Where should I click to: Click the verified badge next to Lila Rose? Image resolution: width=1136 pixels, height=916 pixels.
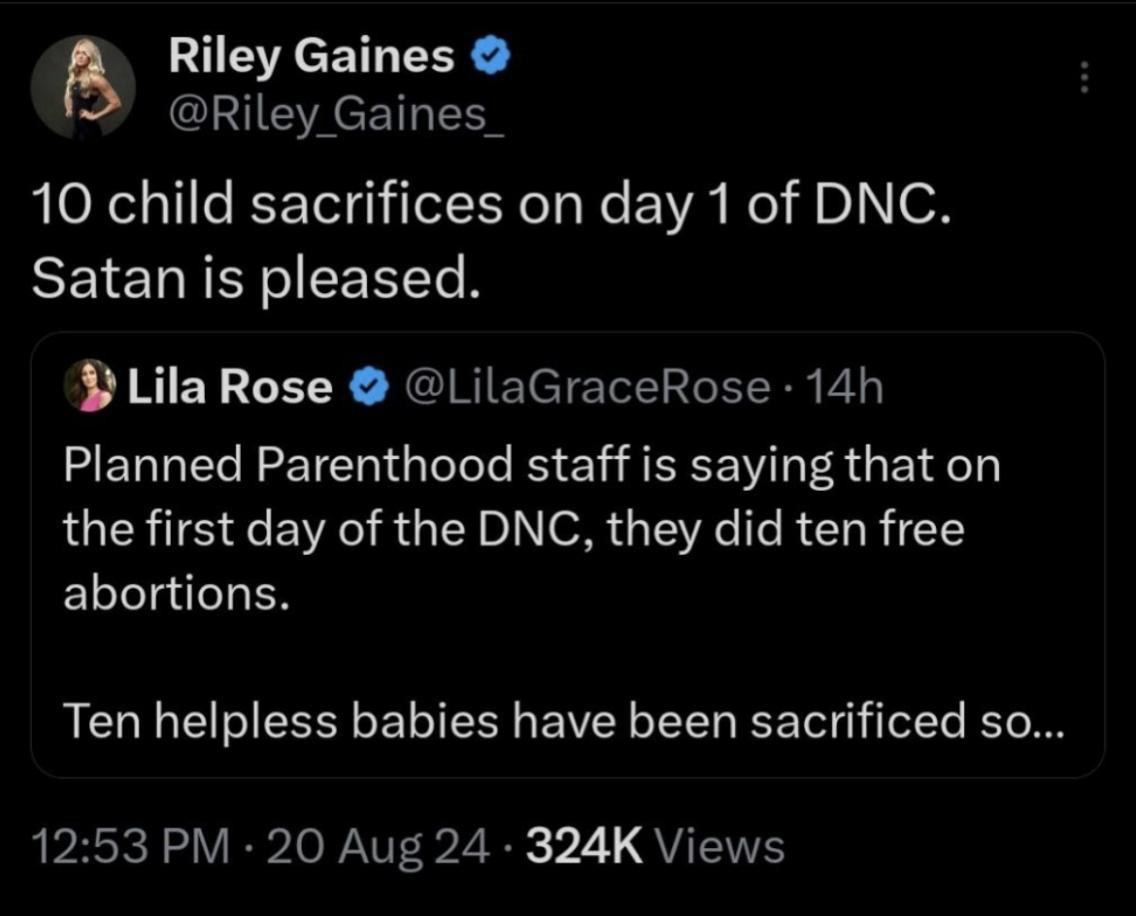(368, 388)
